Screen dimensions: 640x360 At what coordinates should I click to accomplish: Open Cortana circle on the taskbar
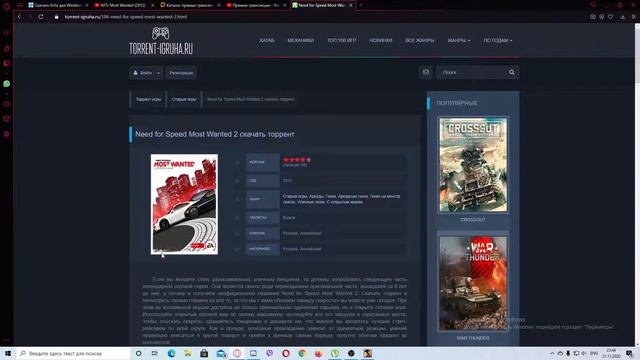click(x=139, y=353)
